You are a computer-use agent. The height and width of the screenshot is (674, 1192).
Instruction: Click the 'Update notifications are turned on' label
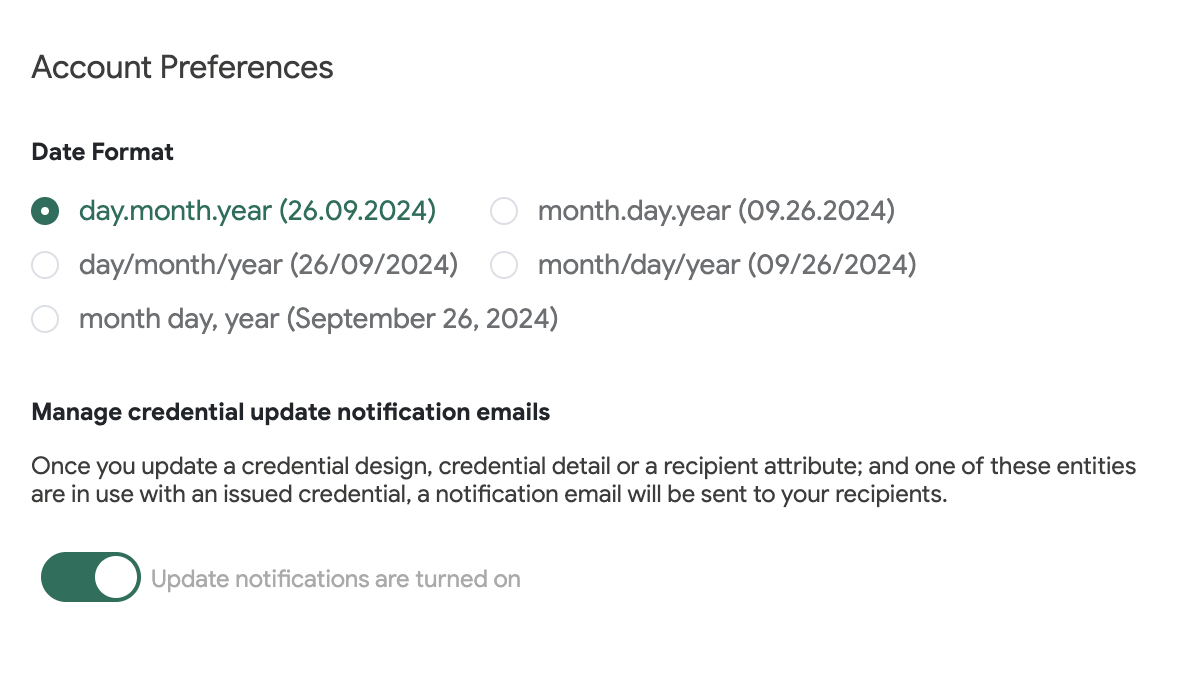pos(335,578)
